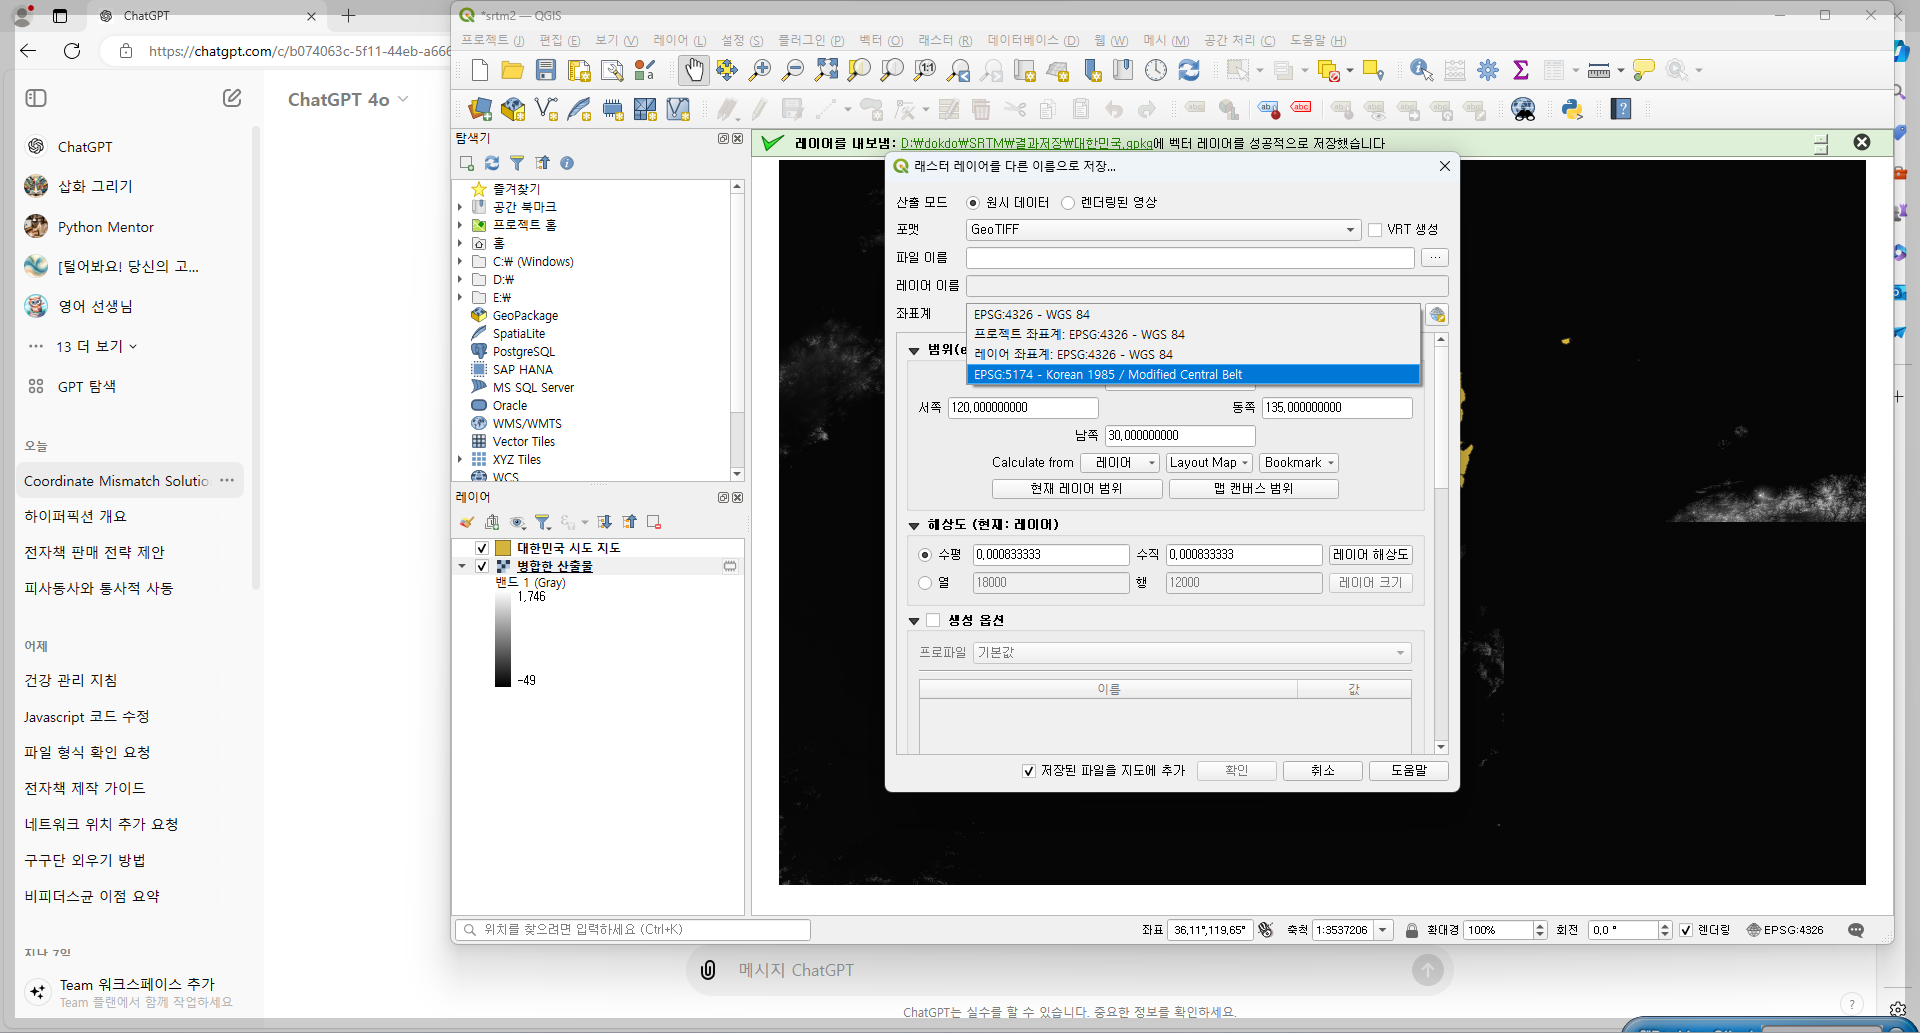Open the 플러그인 menu
Image resolution: width=1920 pixels, height=1033 pixels.
click(811, 41)
